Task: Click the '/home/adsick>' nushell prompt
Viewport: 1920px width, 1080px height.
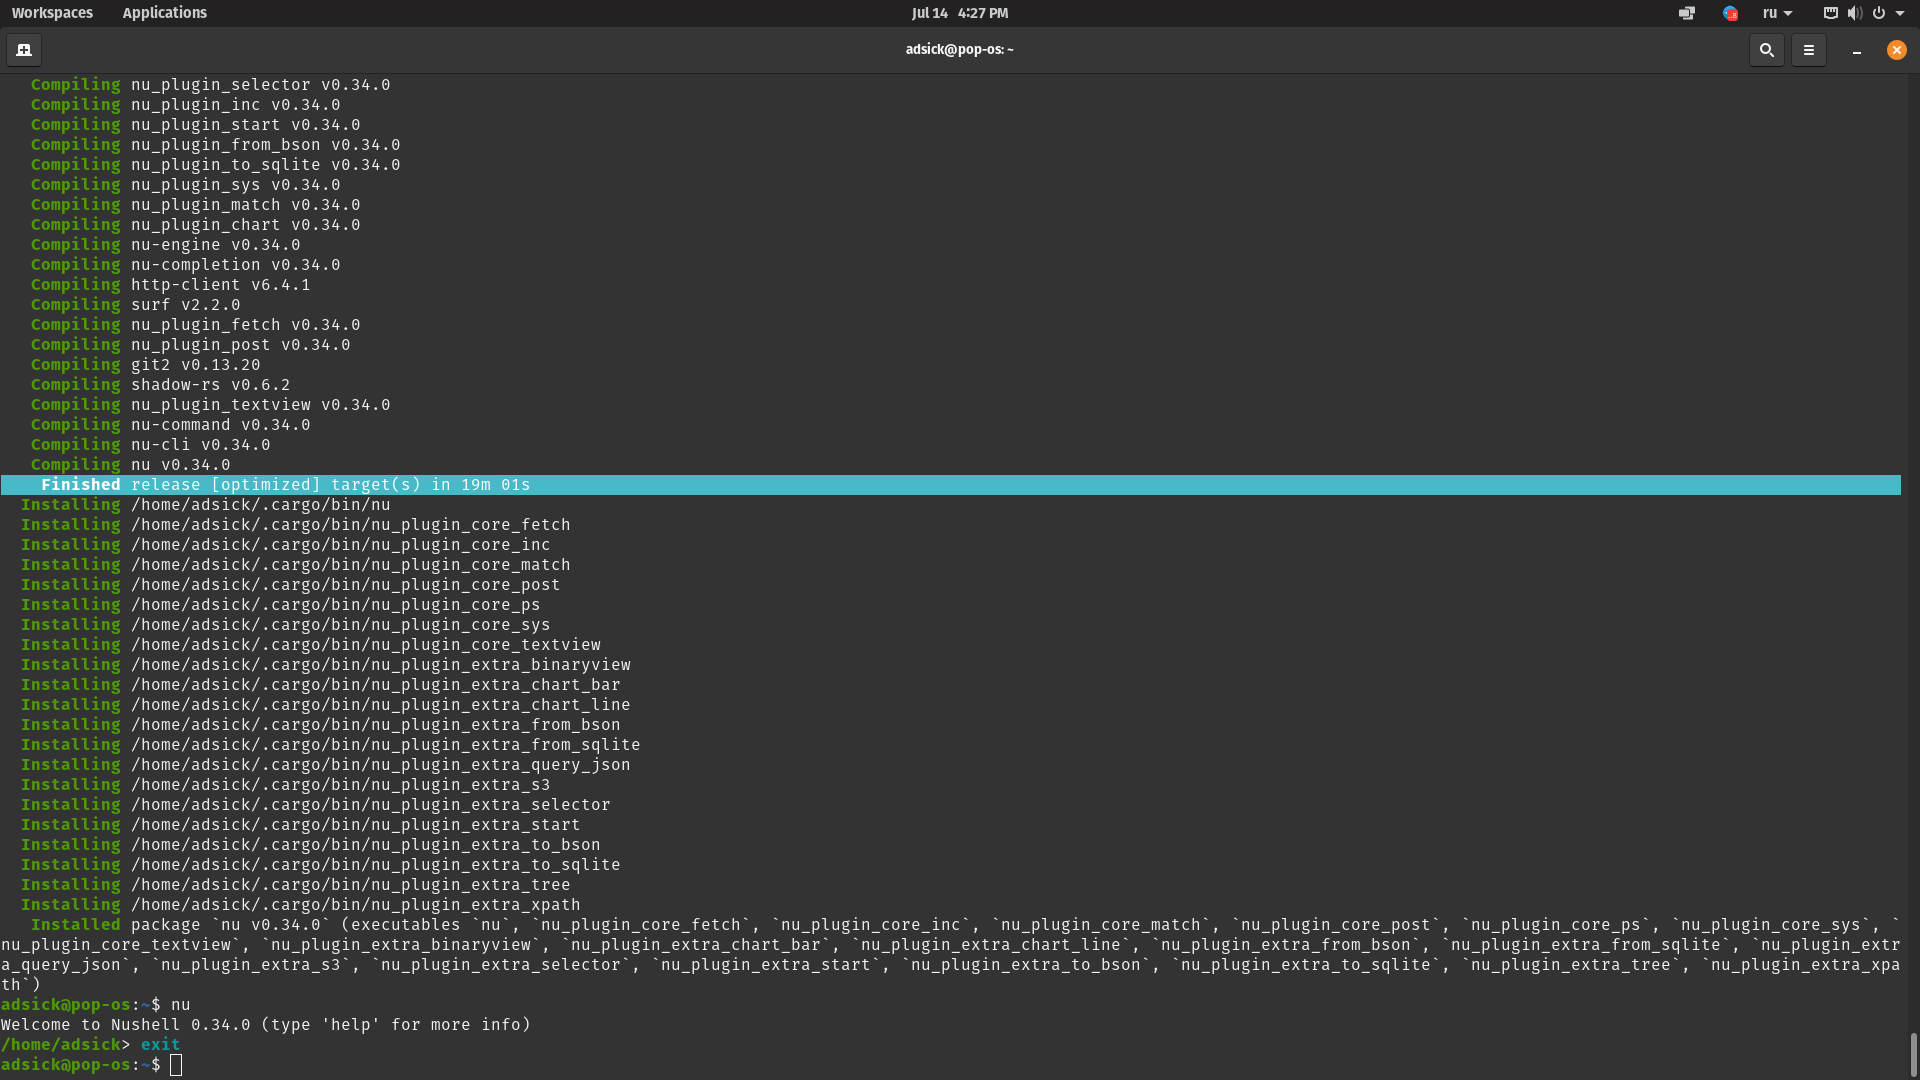Action: click(65, 1045)
